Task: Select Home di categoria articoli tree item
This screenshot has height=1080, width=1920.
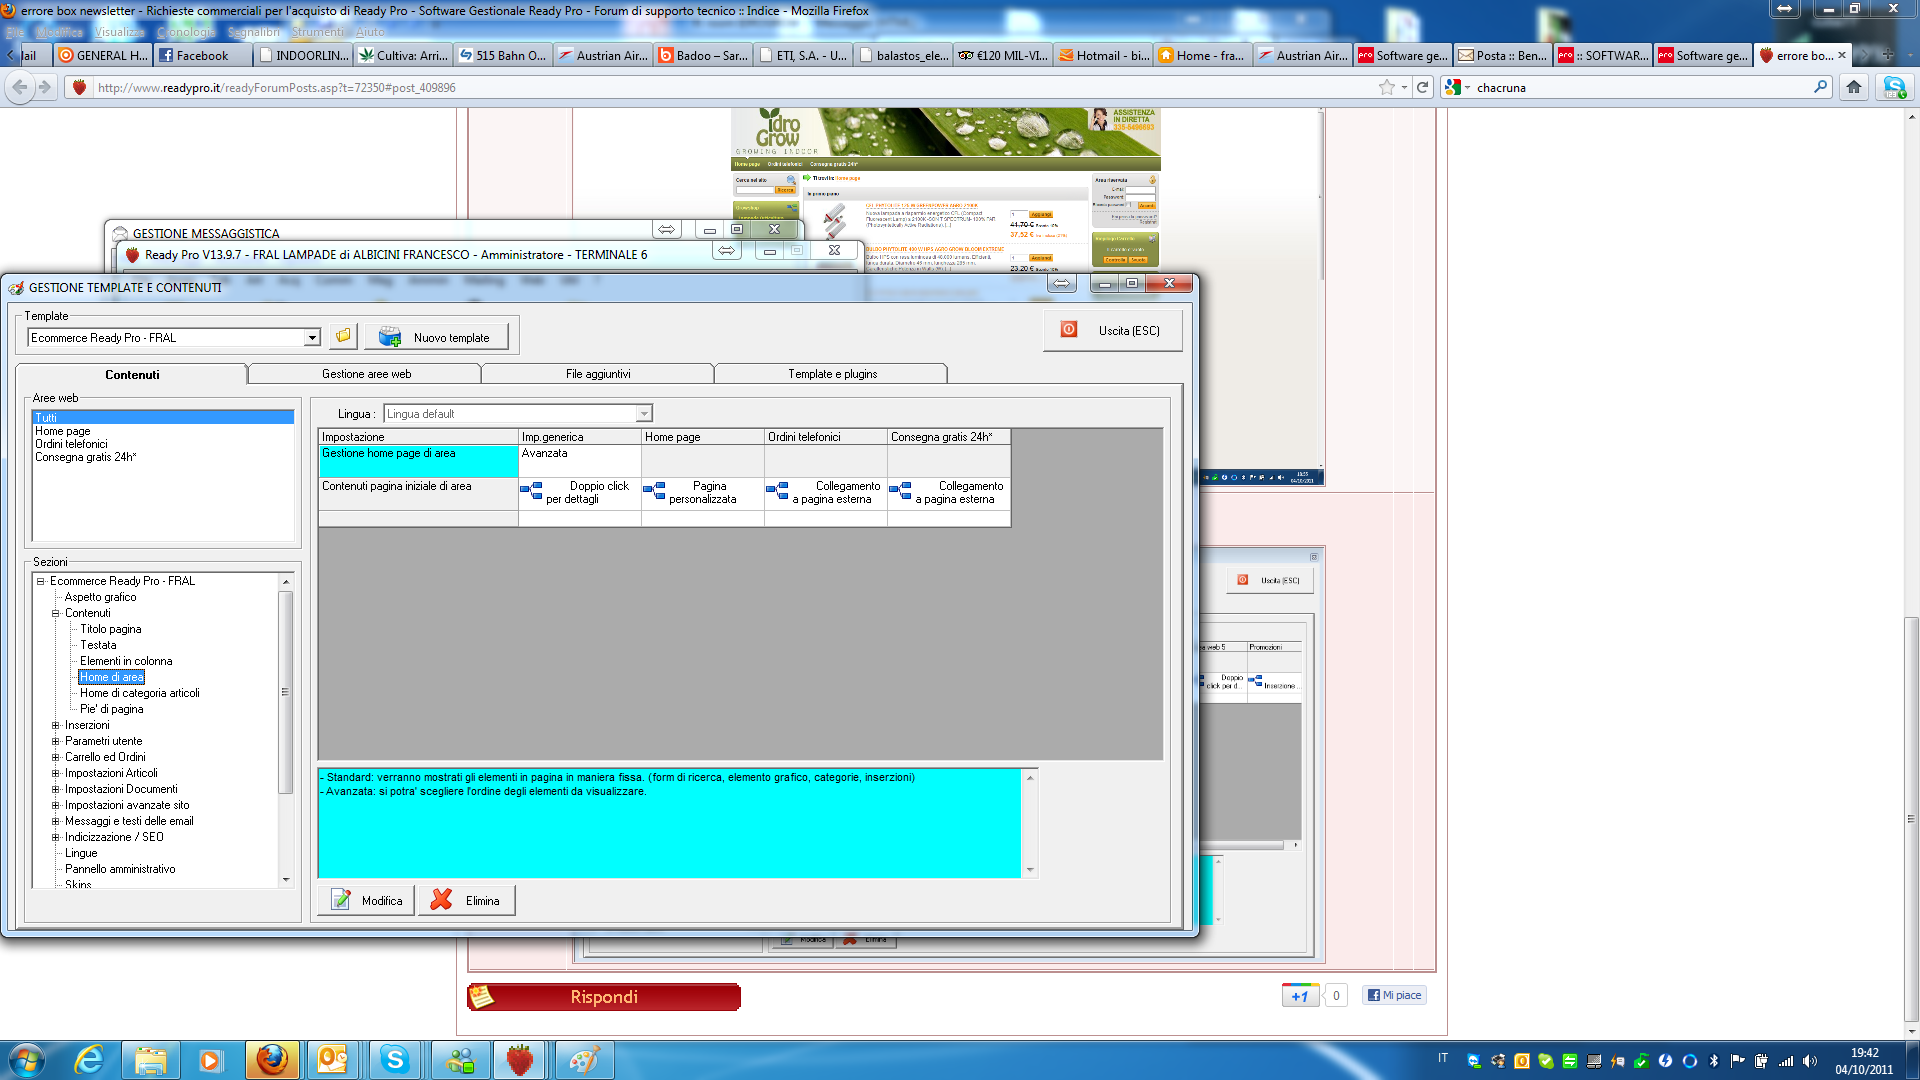Action: pos(140,693)
